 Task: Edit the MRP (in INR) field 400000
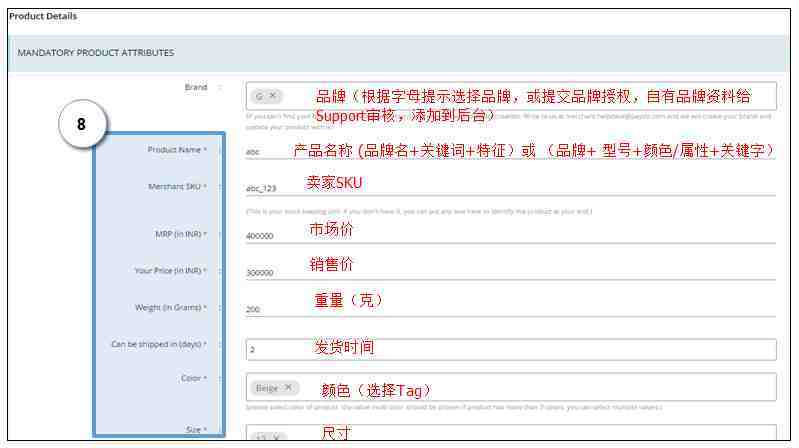point(511,235)
